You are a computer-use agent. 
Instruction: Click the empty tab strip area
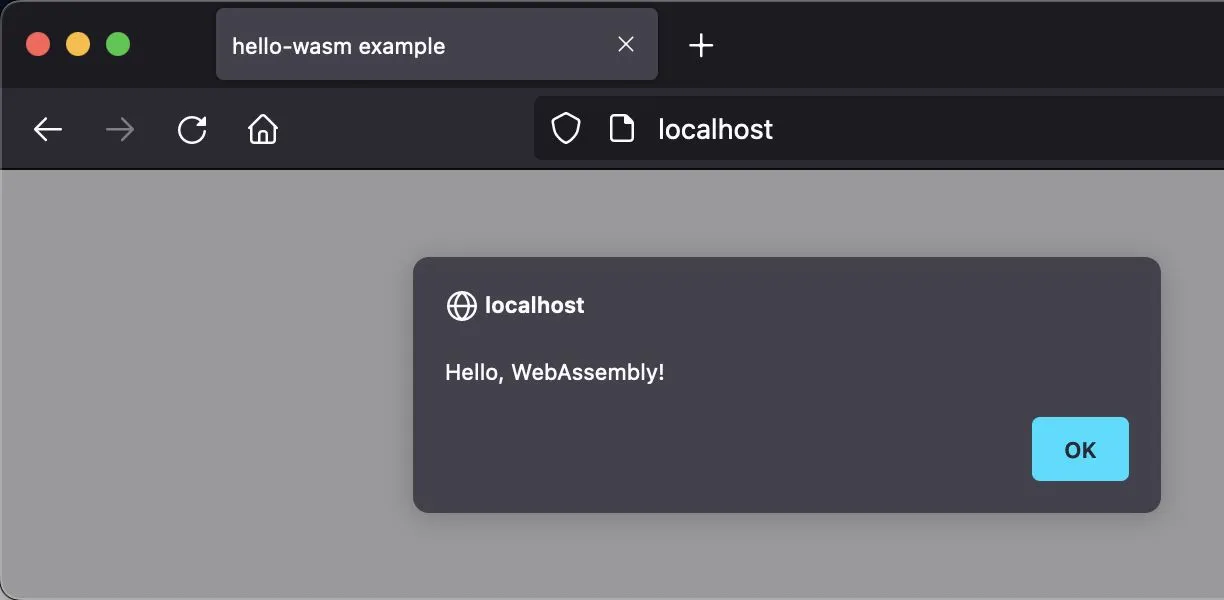[950, 45]
